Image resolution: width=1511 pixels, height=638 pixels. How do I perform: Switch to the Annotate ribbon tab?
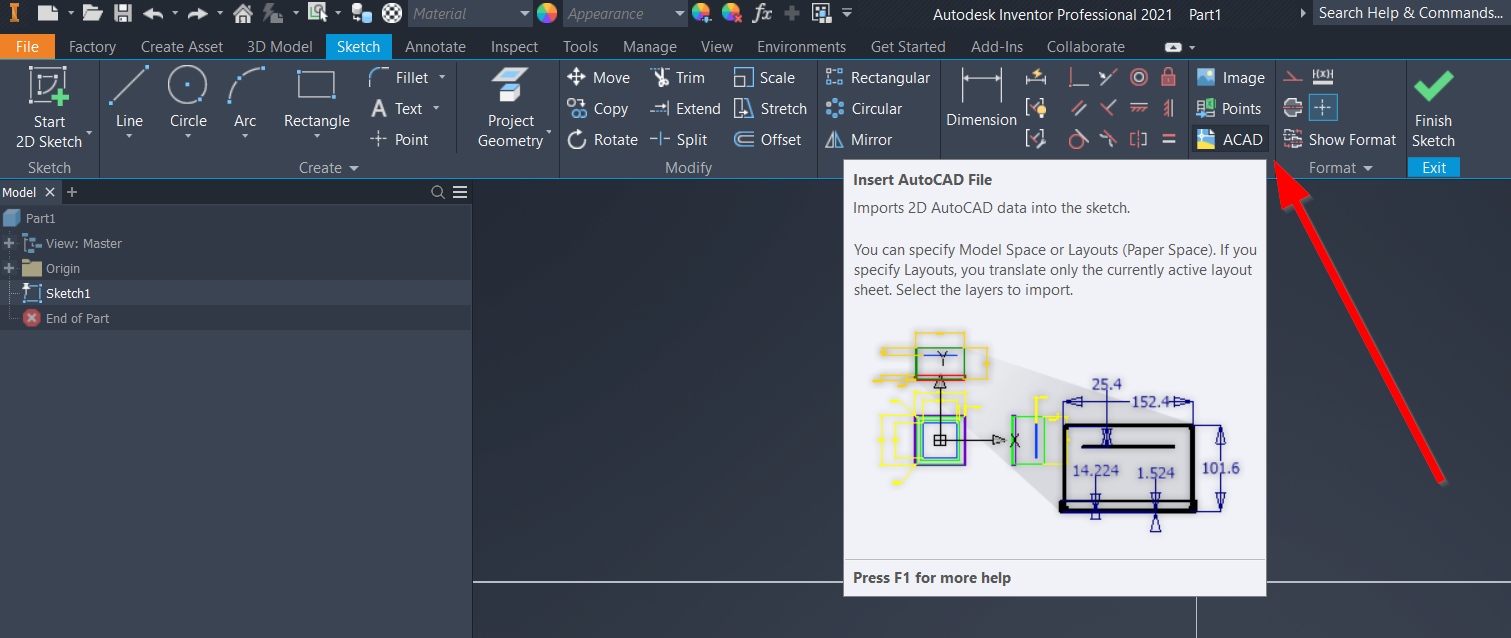435,46
